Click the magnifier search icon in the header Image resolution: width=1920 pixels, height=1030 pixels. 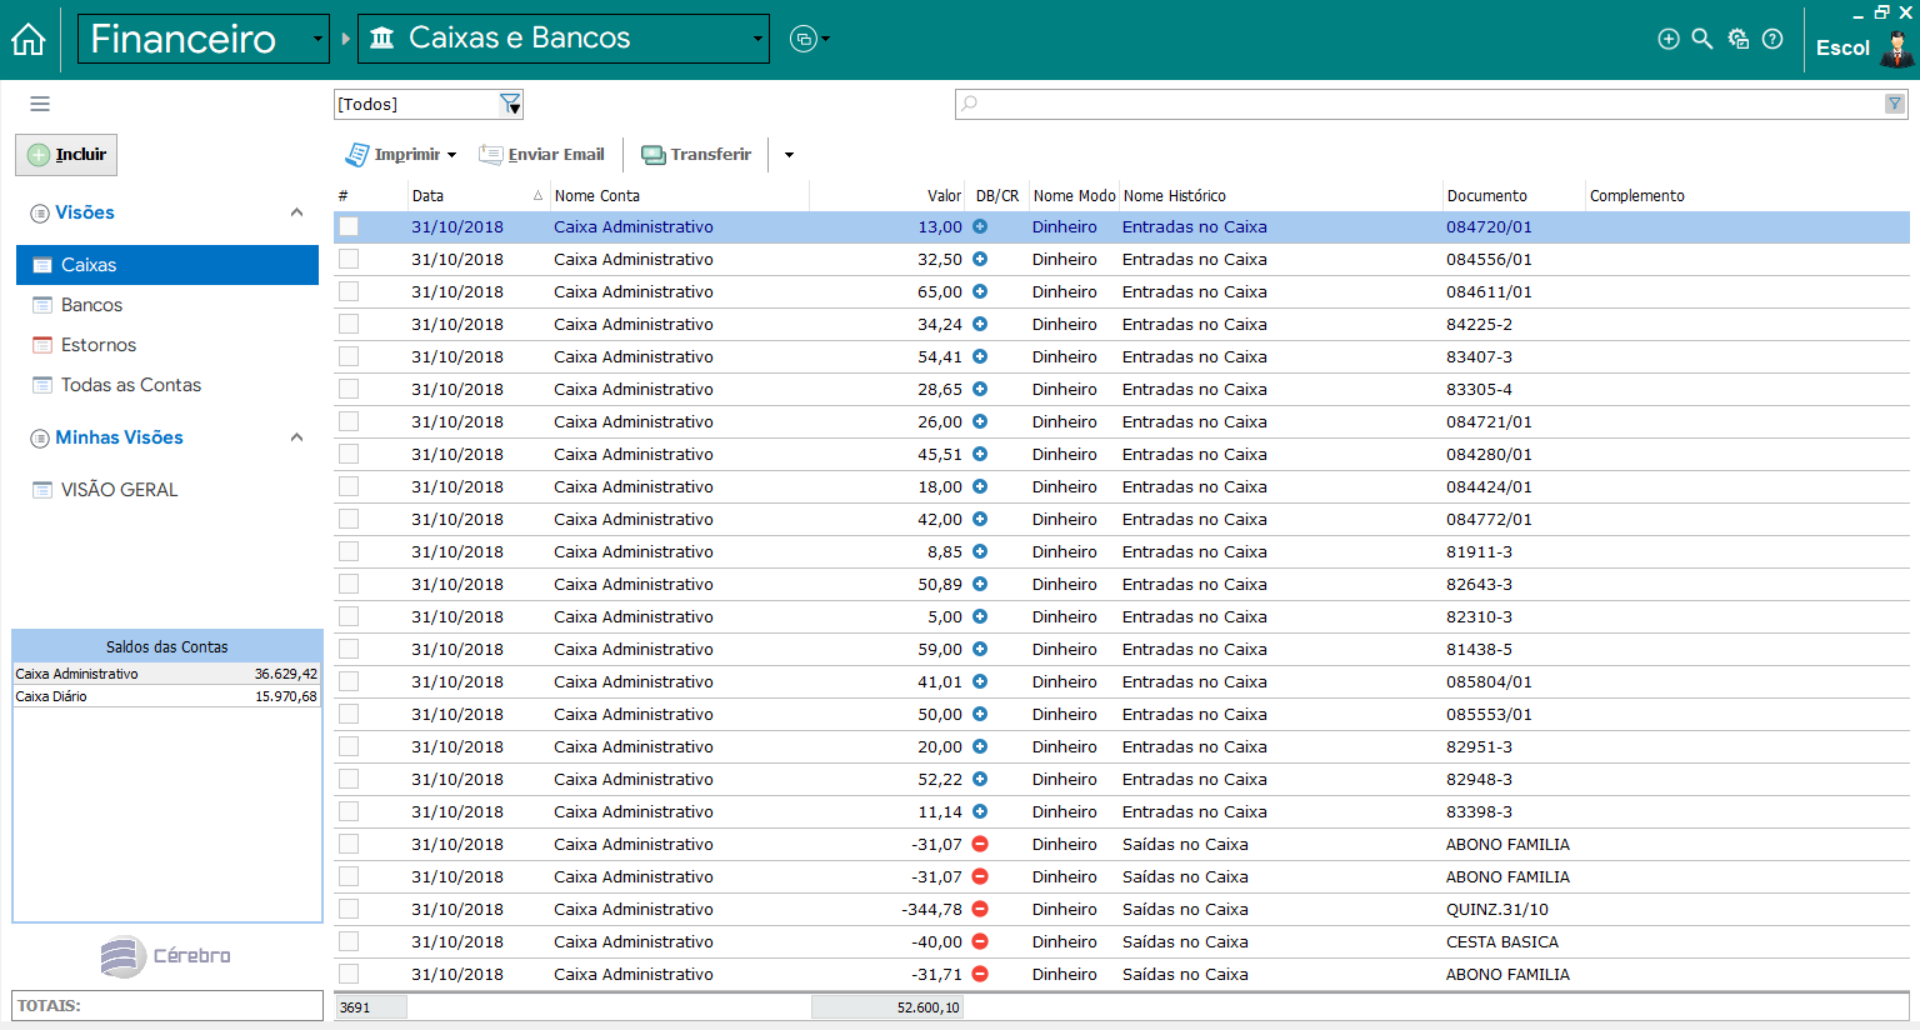pos(1701,39)
